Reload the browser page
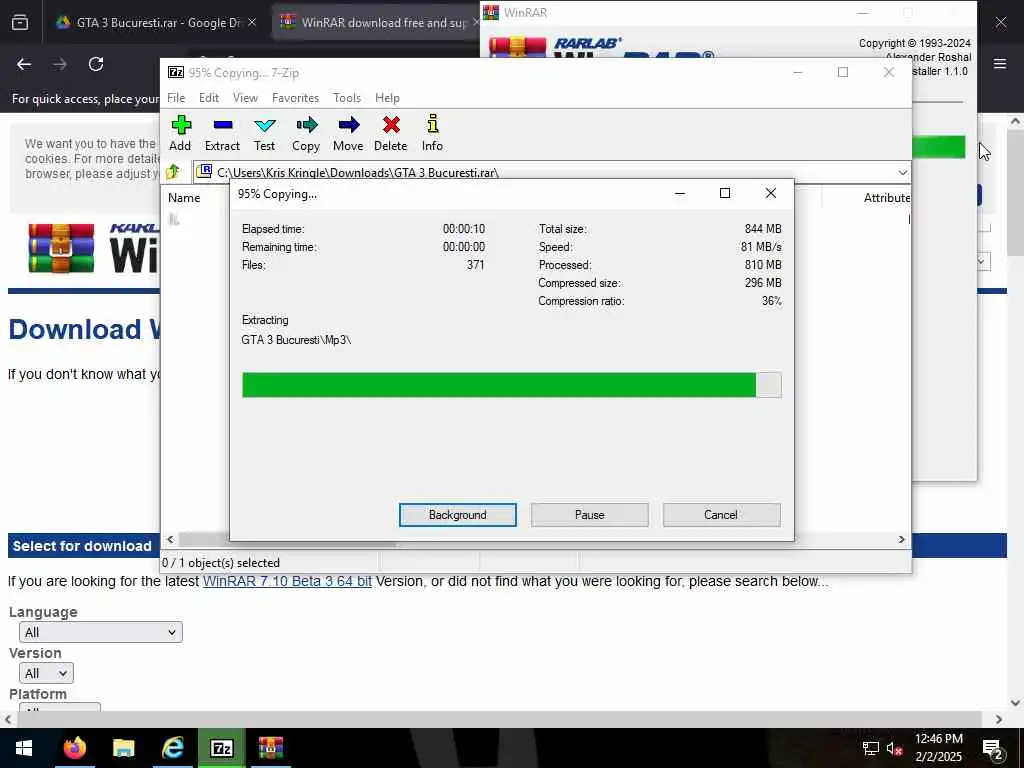Screen dimensions: 1024x768 96,64
